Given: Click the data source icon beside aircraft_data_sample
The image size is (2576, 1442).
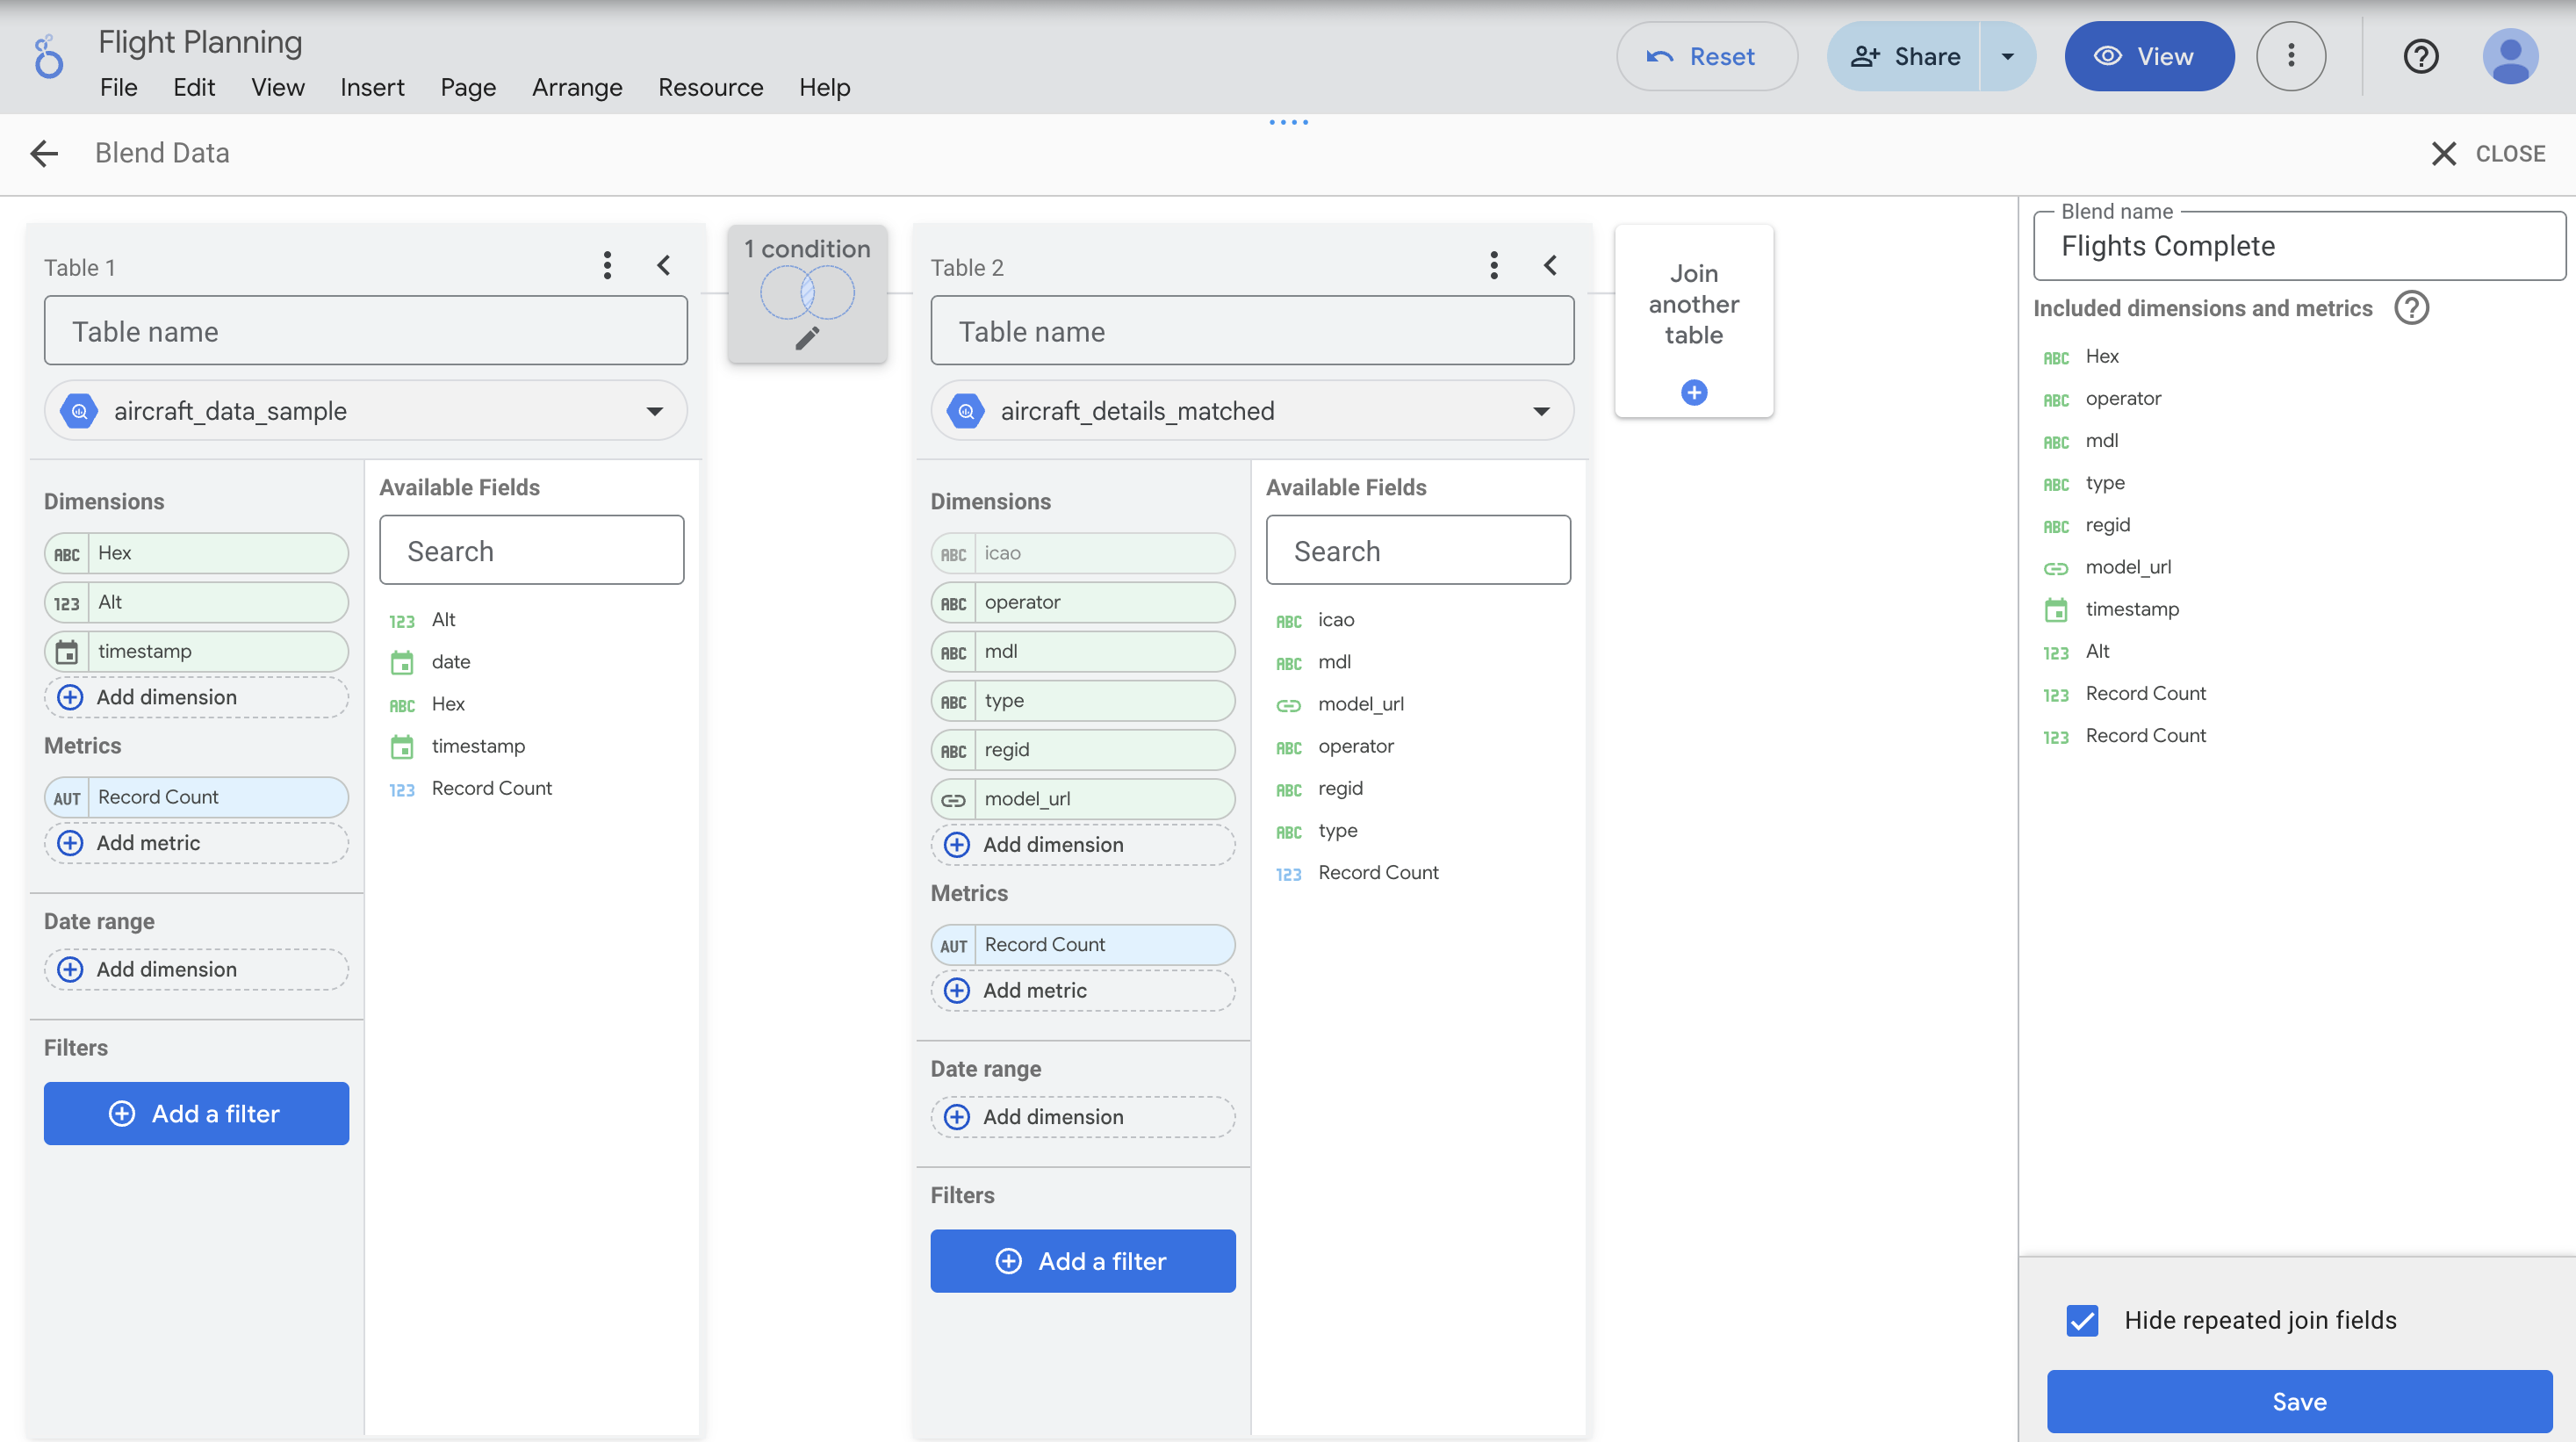Looking at the screenshot, I should tap(79, 411).
